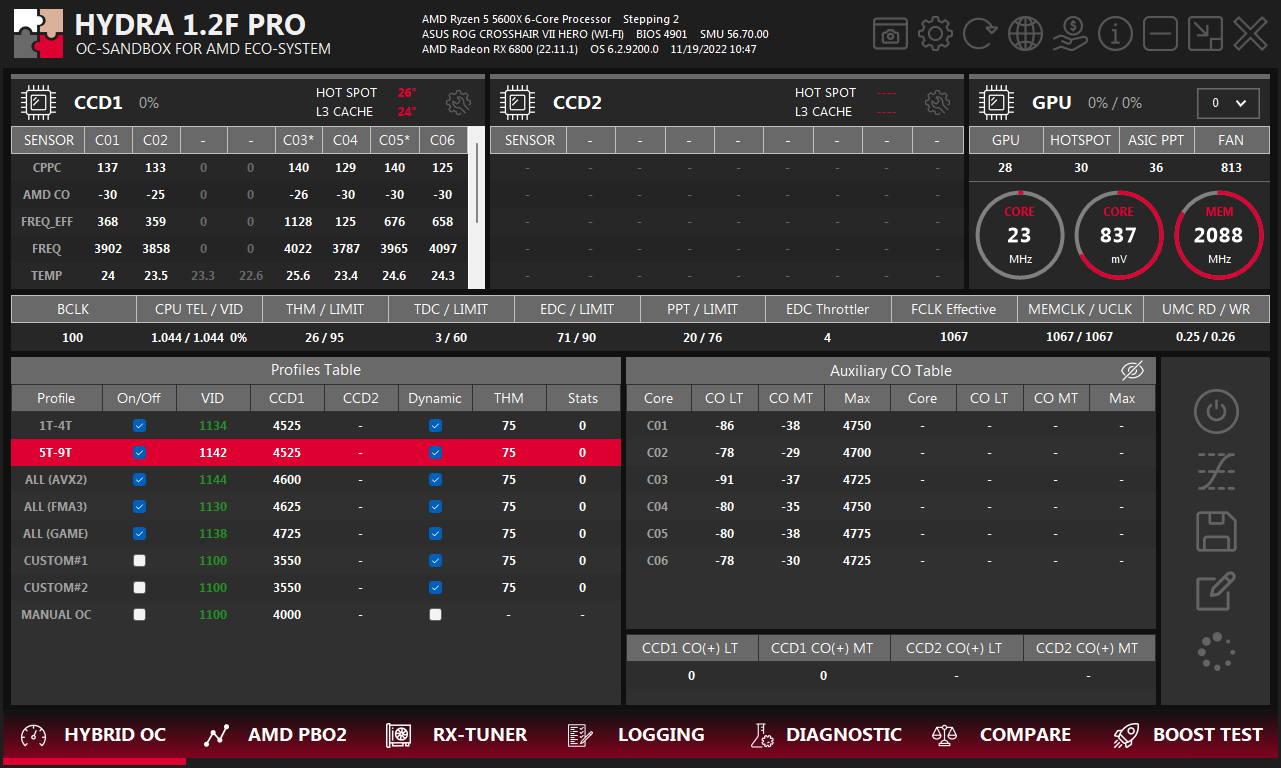This screenshot has width=1281, height=768.
Task: Click the C06 sensor column header
Action: point(443,140)
